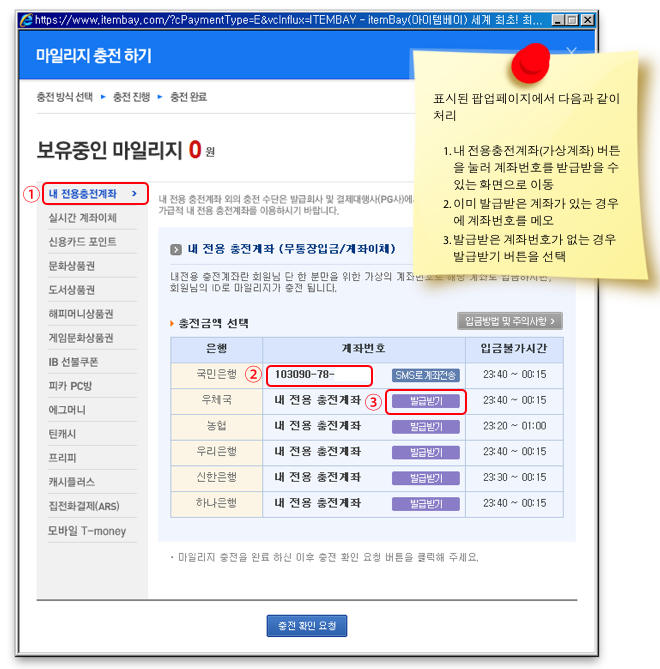Choose 에그머니 charging method

click(67, 410)
